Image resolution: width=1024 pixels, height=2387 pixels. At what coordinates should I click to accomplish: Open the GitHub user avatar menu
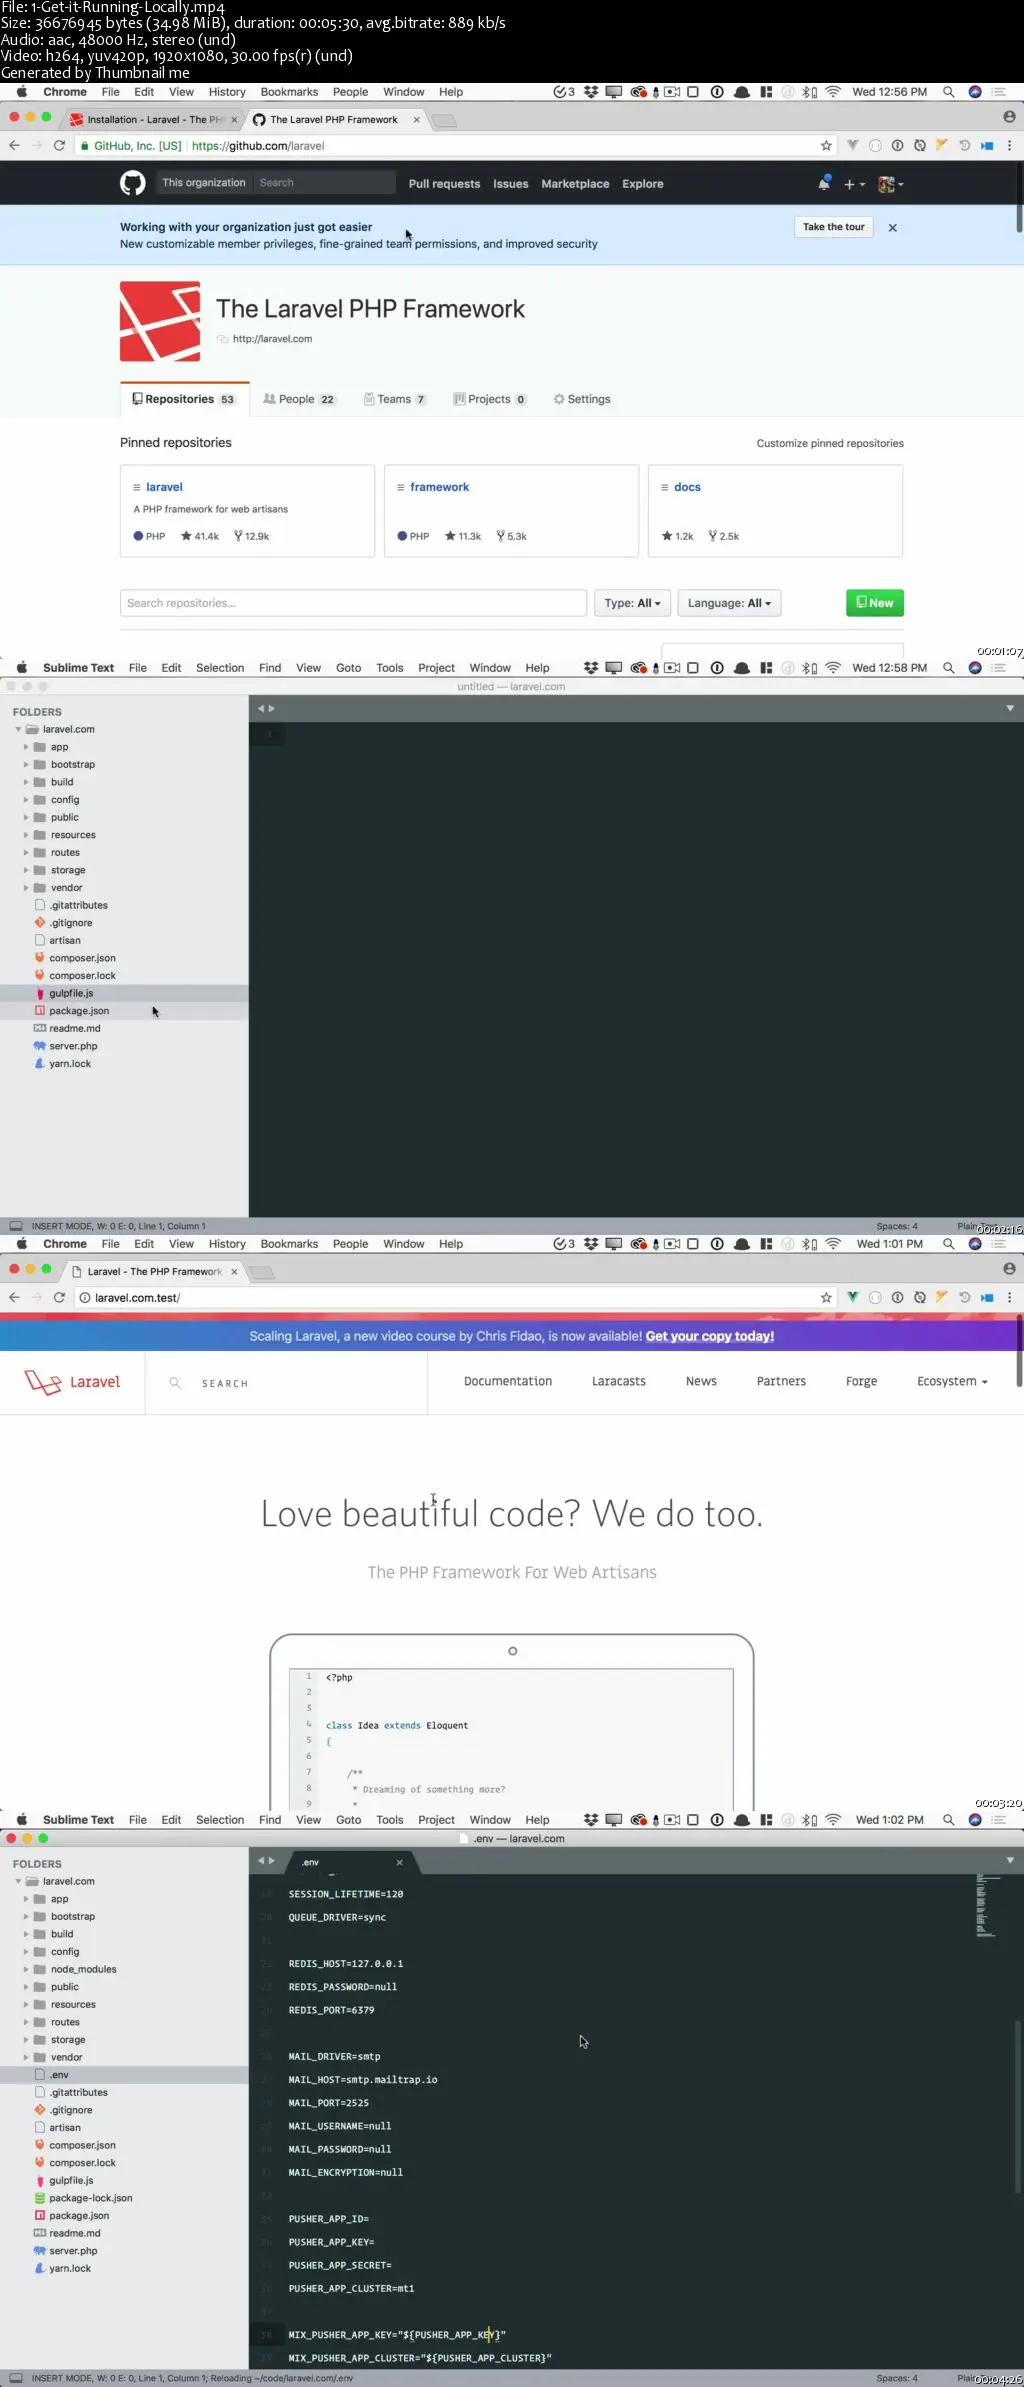(890, 184)
